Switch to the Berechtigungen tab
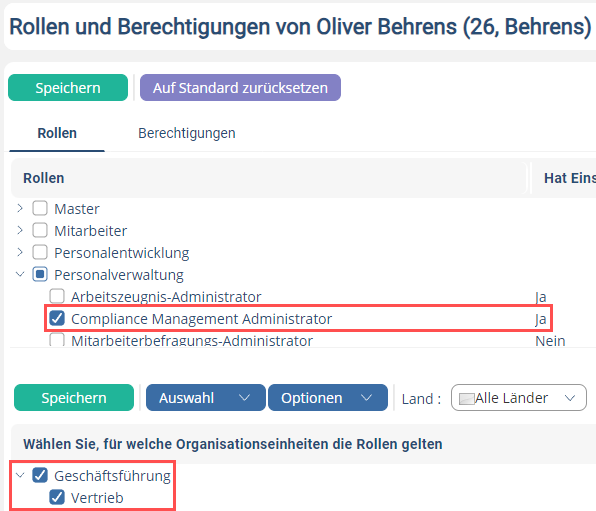Viewport: 596px width, 511px height. coord(187,133)
